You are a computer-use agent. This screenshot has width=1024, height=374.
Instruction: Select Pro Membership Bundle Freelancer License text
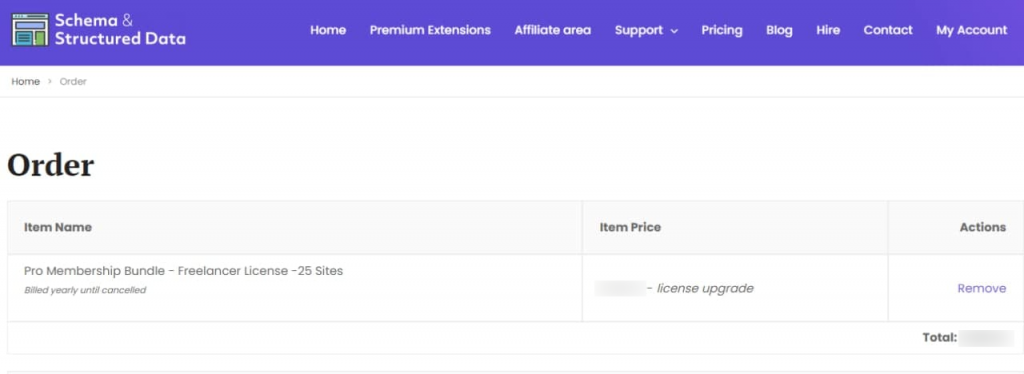184,271
